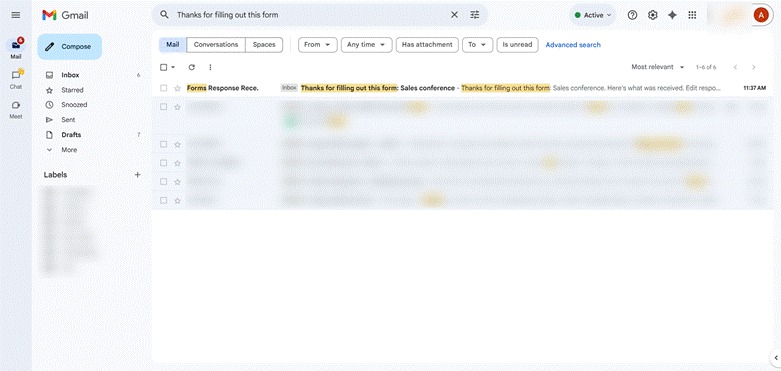Click the Gmail logo
This screenshot has height=371, width=781.
pyautogui.click(x=65, y=15)
